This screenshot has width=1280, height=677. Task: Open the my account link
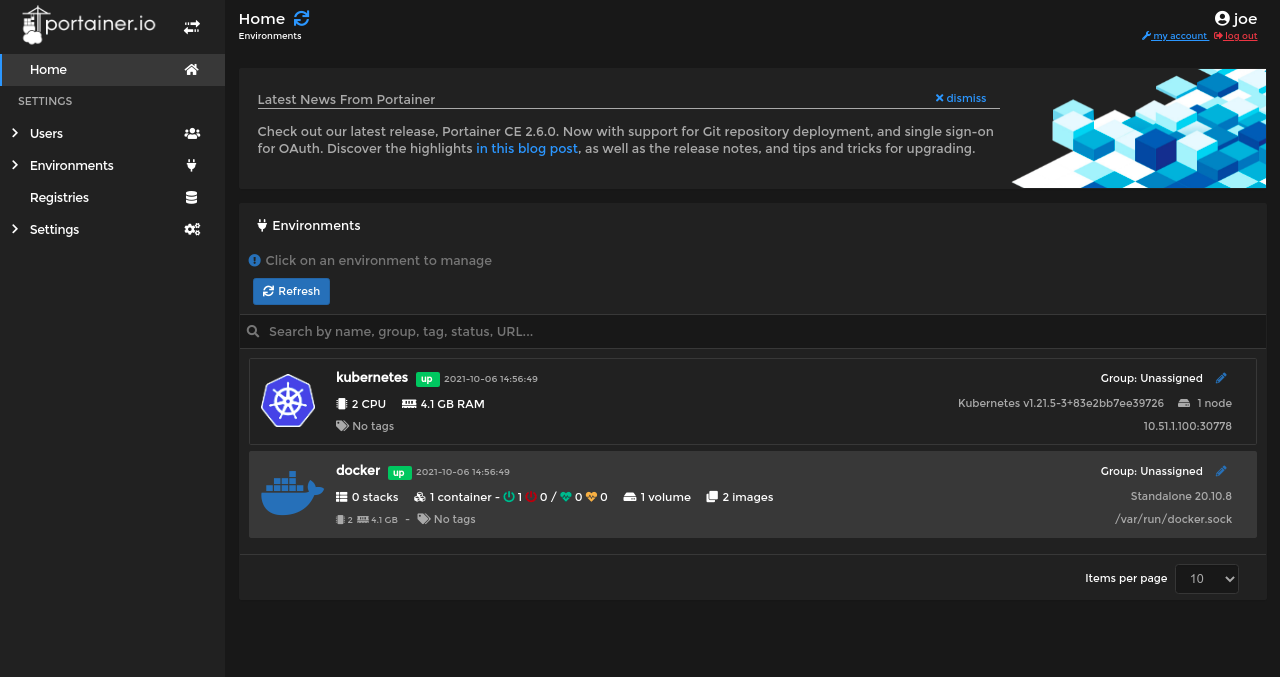point(1175,36)
